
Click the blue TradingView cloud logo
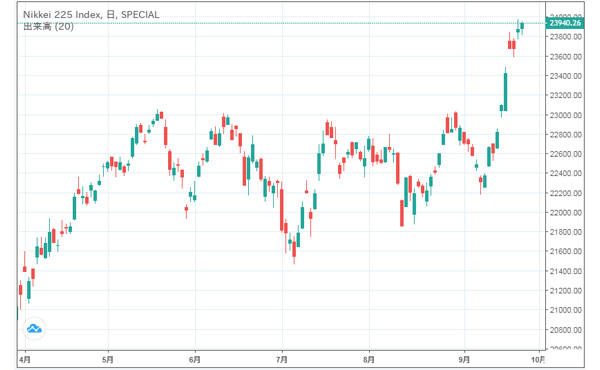(34, 329)
